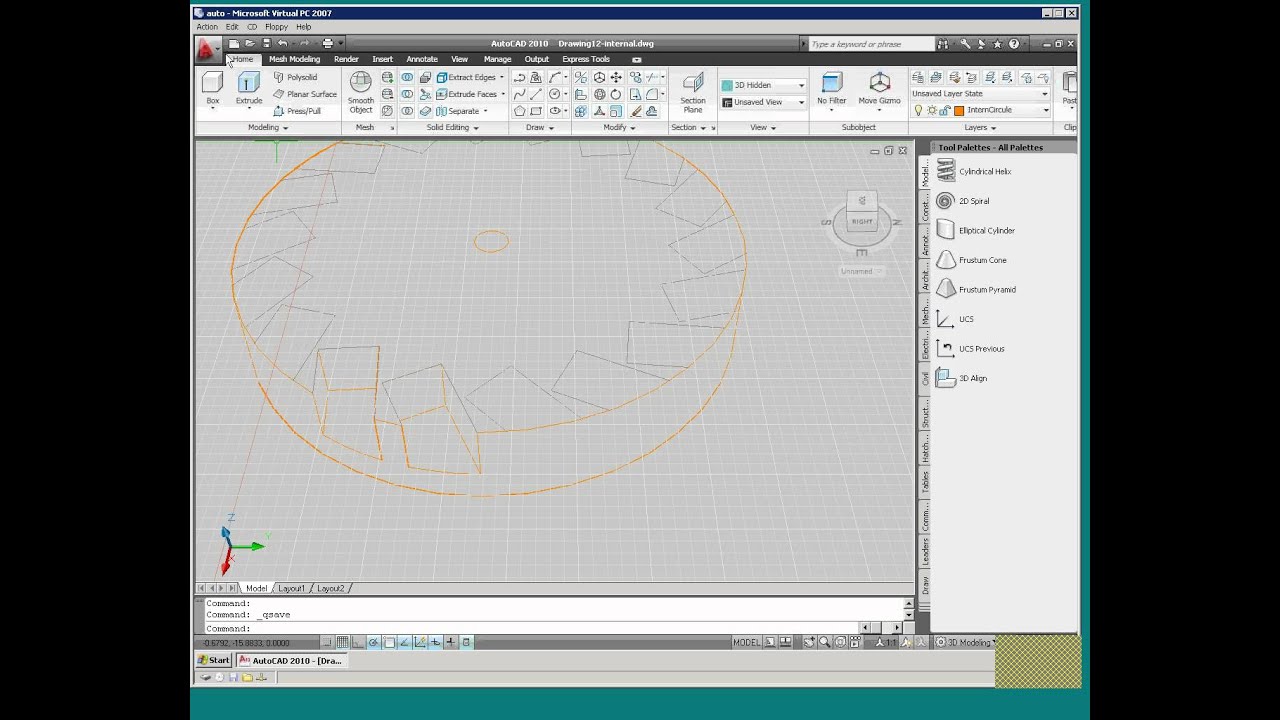Switch to the Layout2 tab
Image resolution: width=1280 pixels, height=720 pixels.
pyautogui.click(x=329, y=588)
